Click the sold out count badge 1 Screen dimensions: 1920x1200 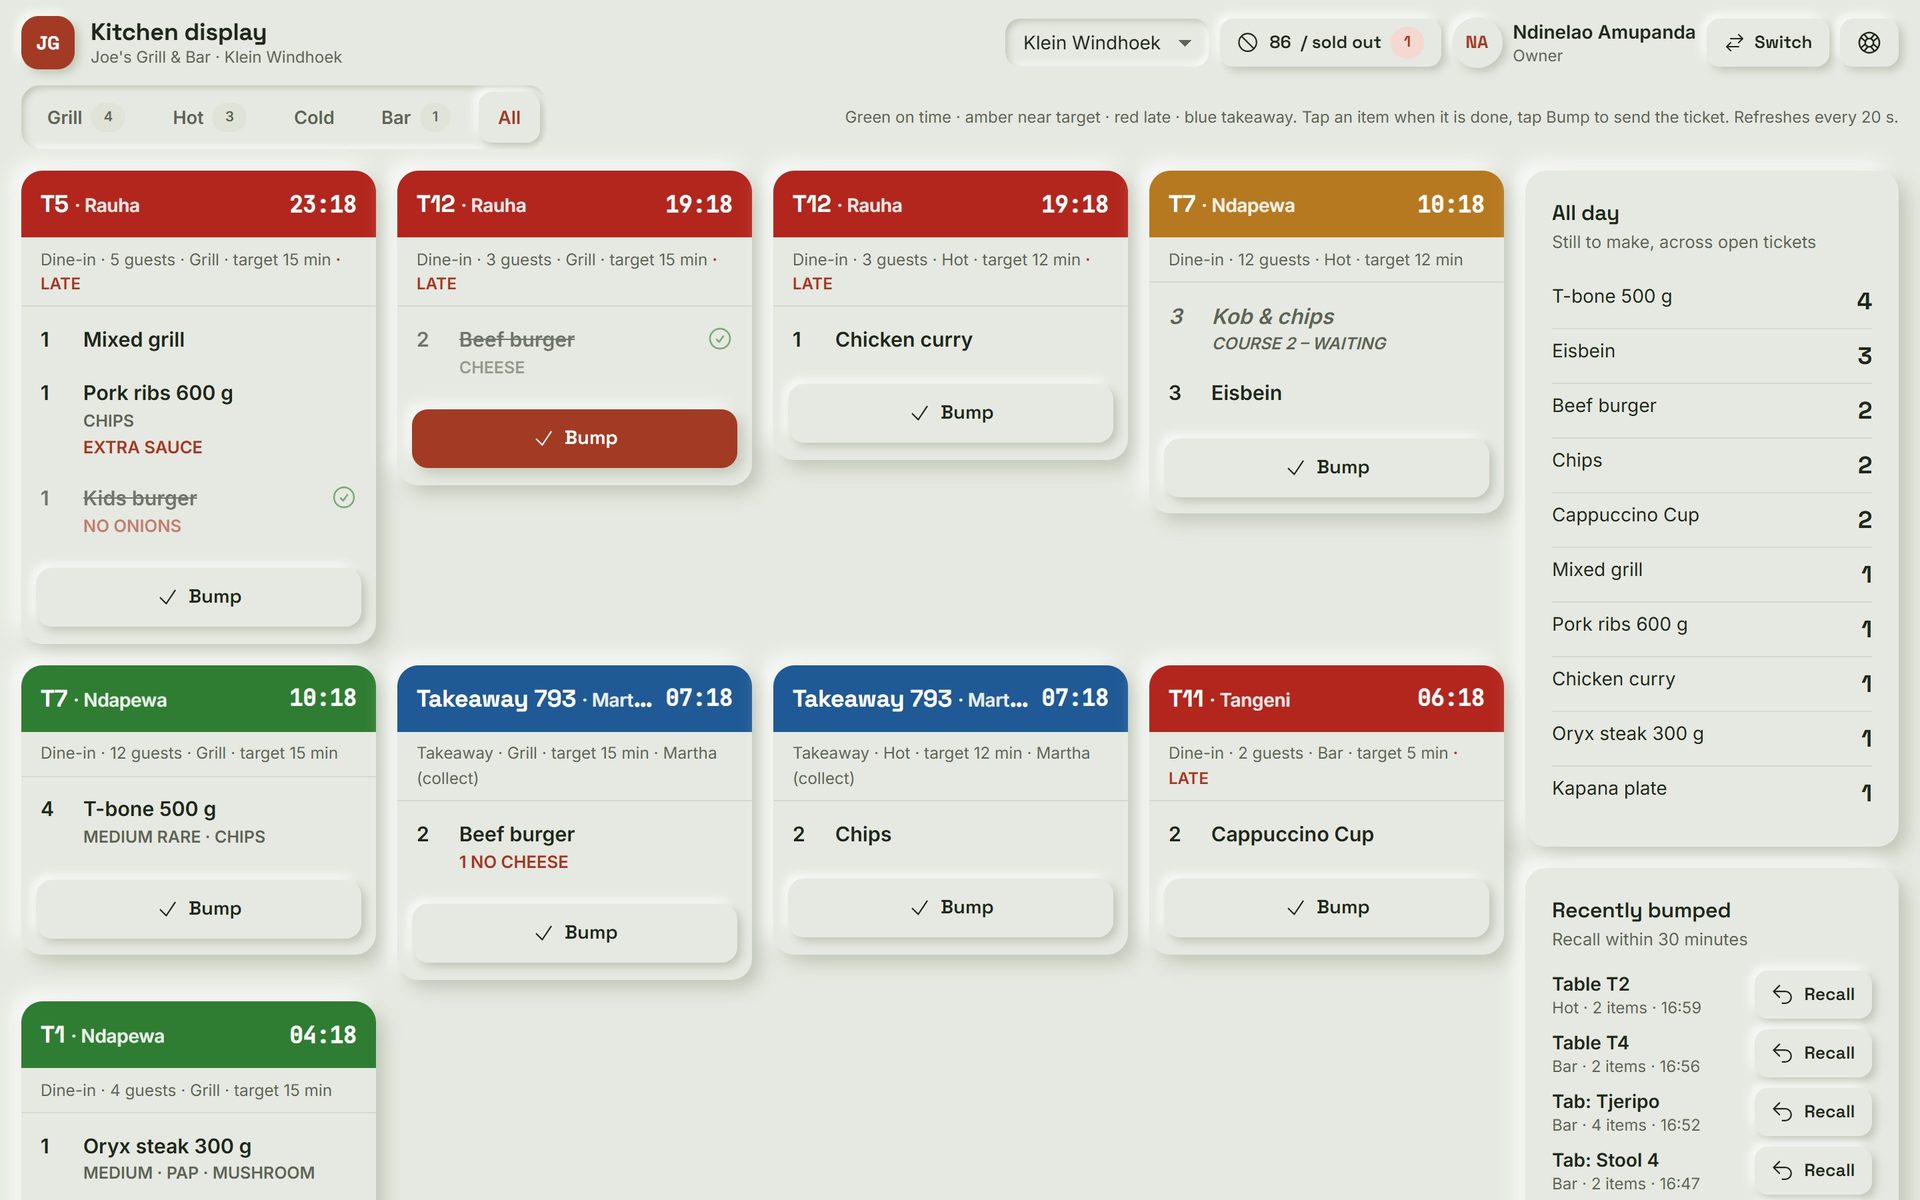tap(1407, 42)
